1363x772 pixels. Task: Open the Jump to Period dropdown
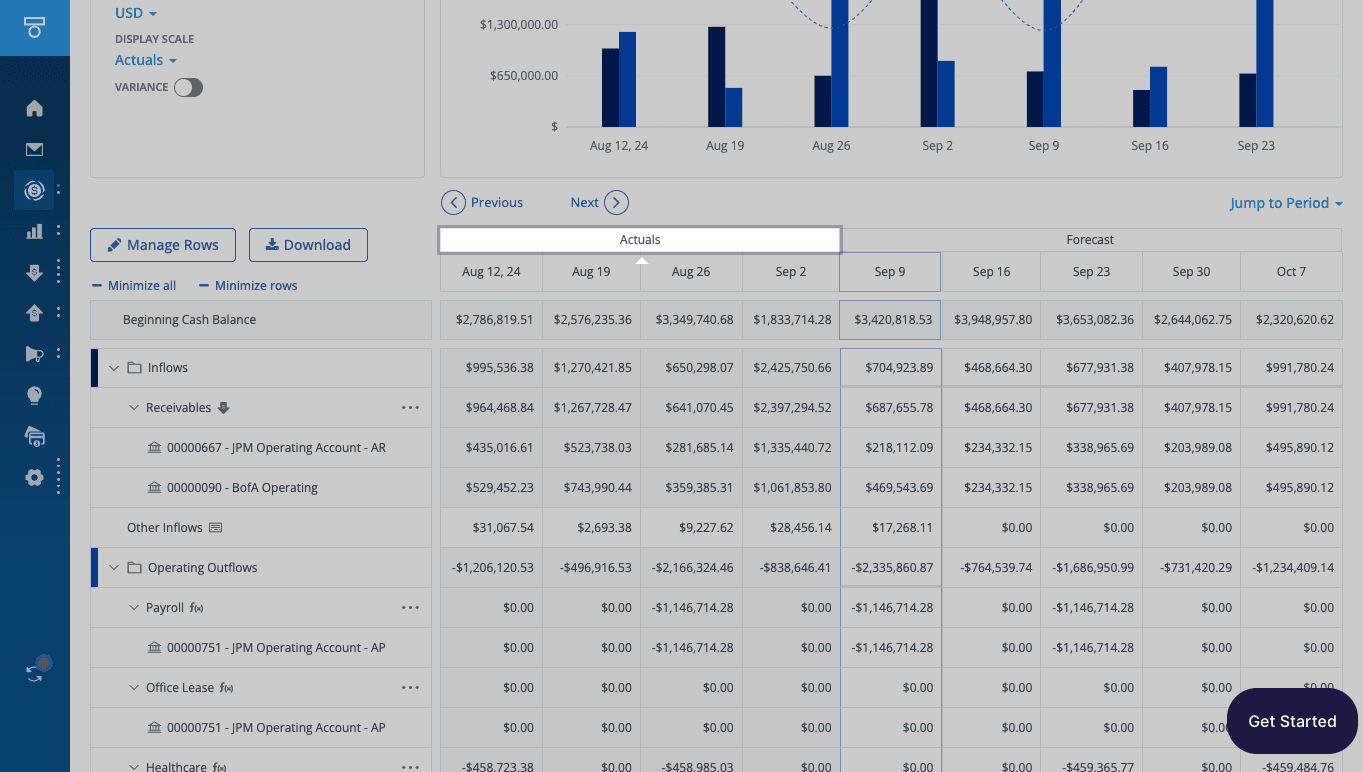pyautogui.click(x=1286, y=203)
